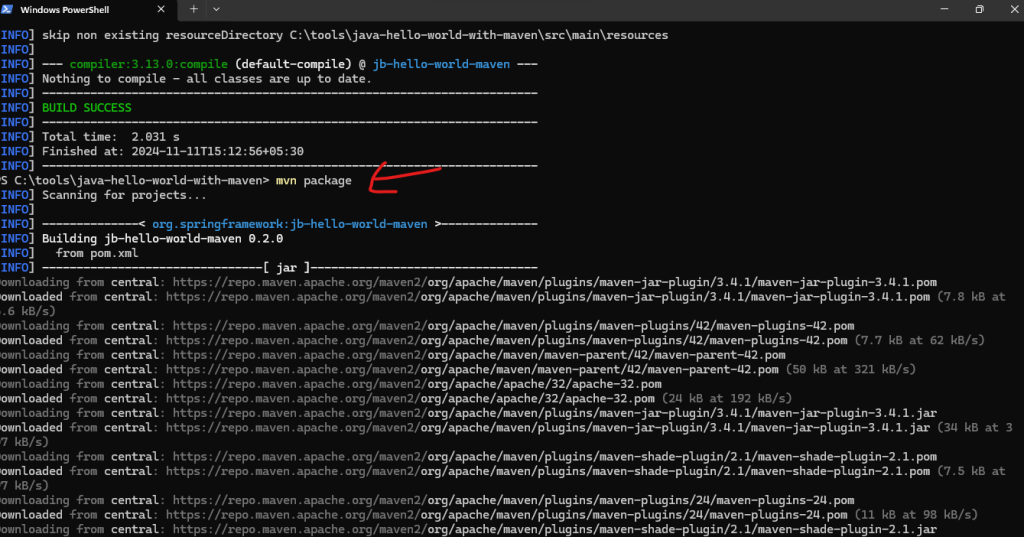
Task: Open the maven-plugins-42.pom download URL
Action: tap(510, 326)
